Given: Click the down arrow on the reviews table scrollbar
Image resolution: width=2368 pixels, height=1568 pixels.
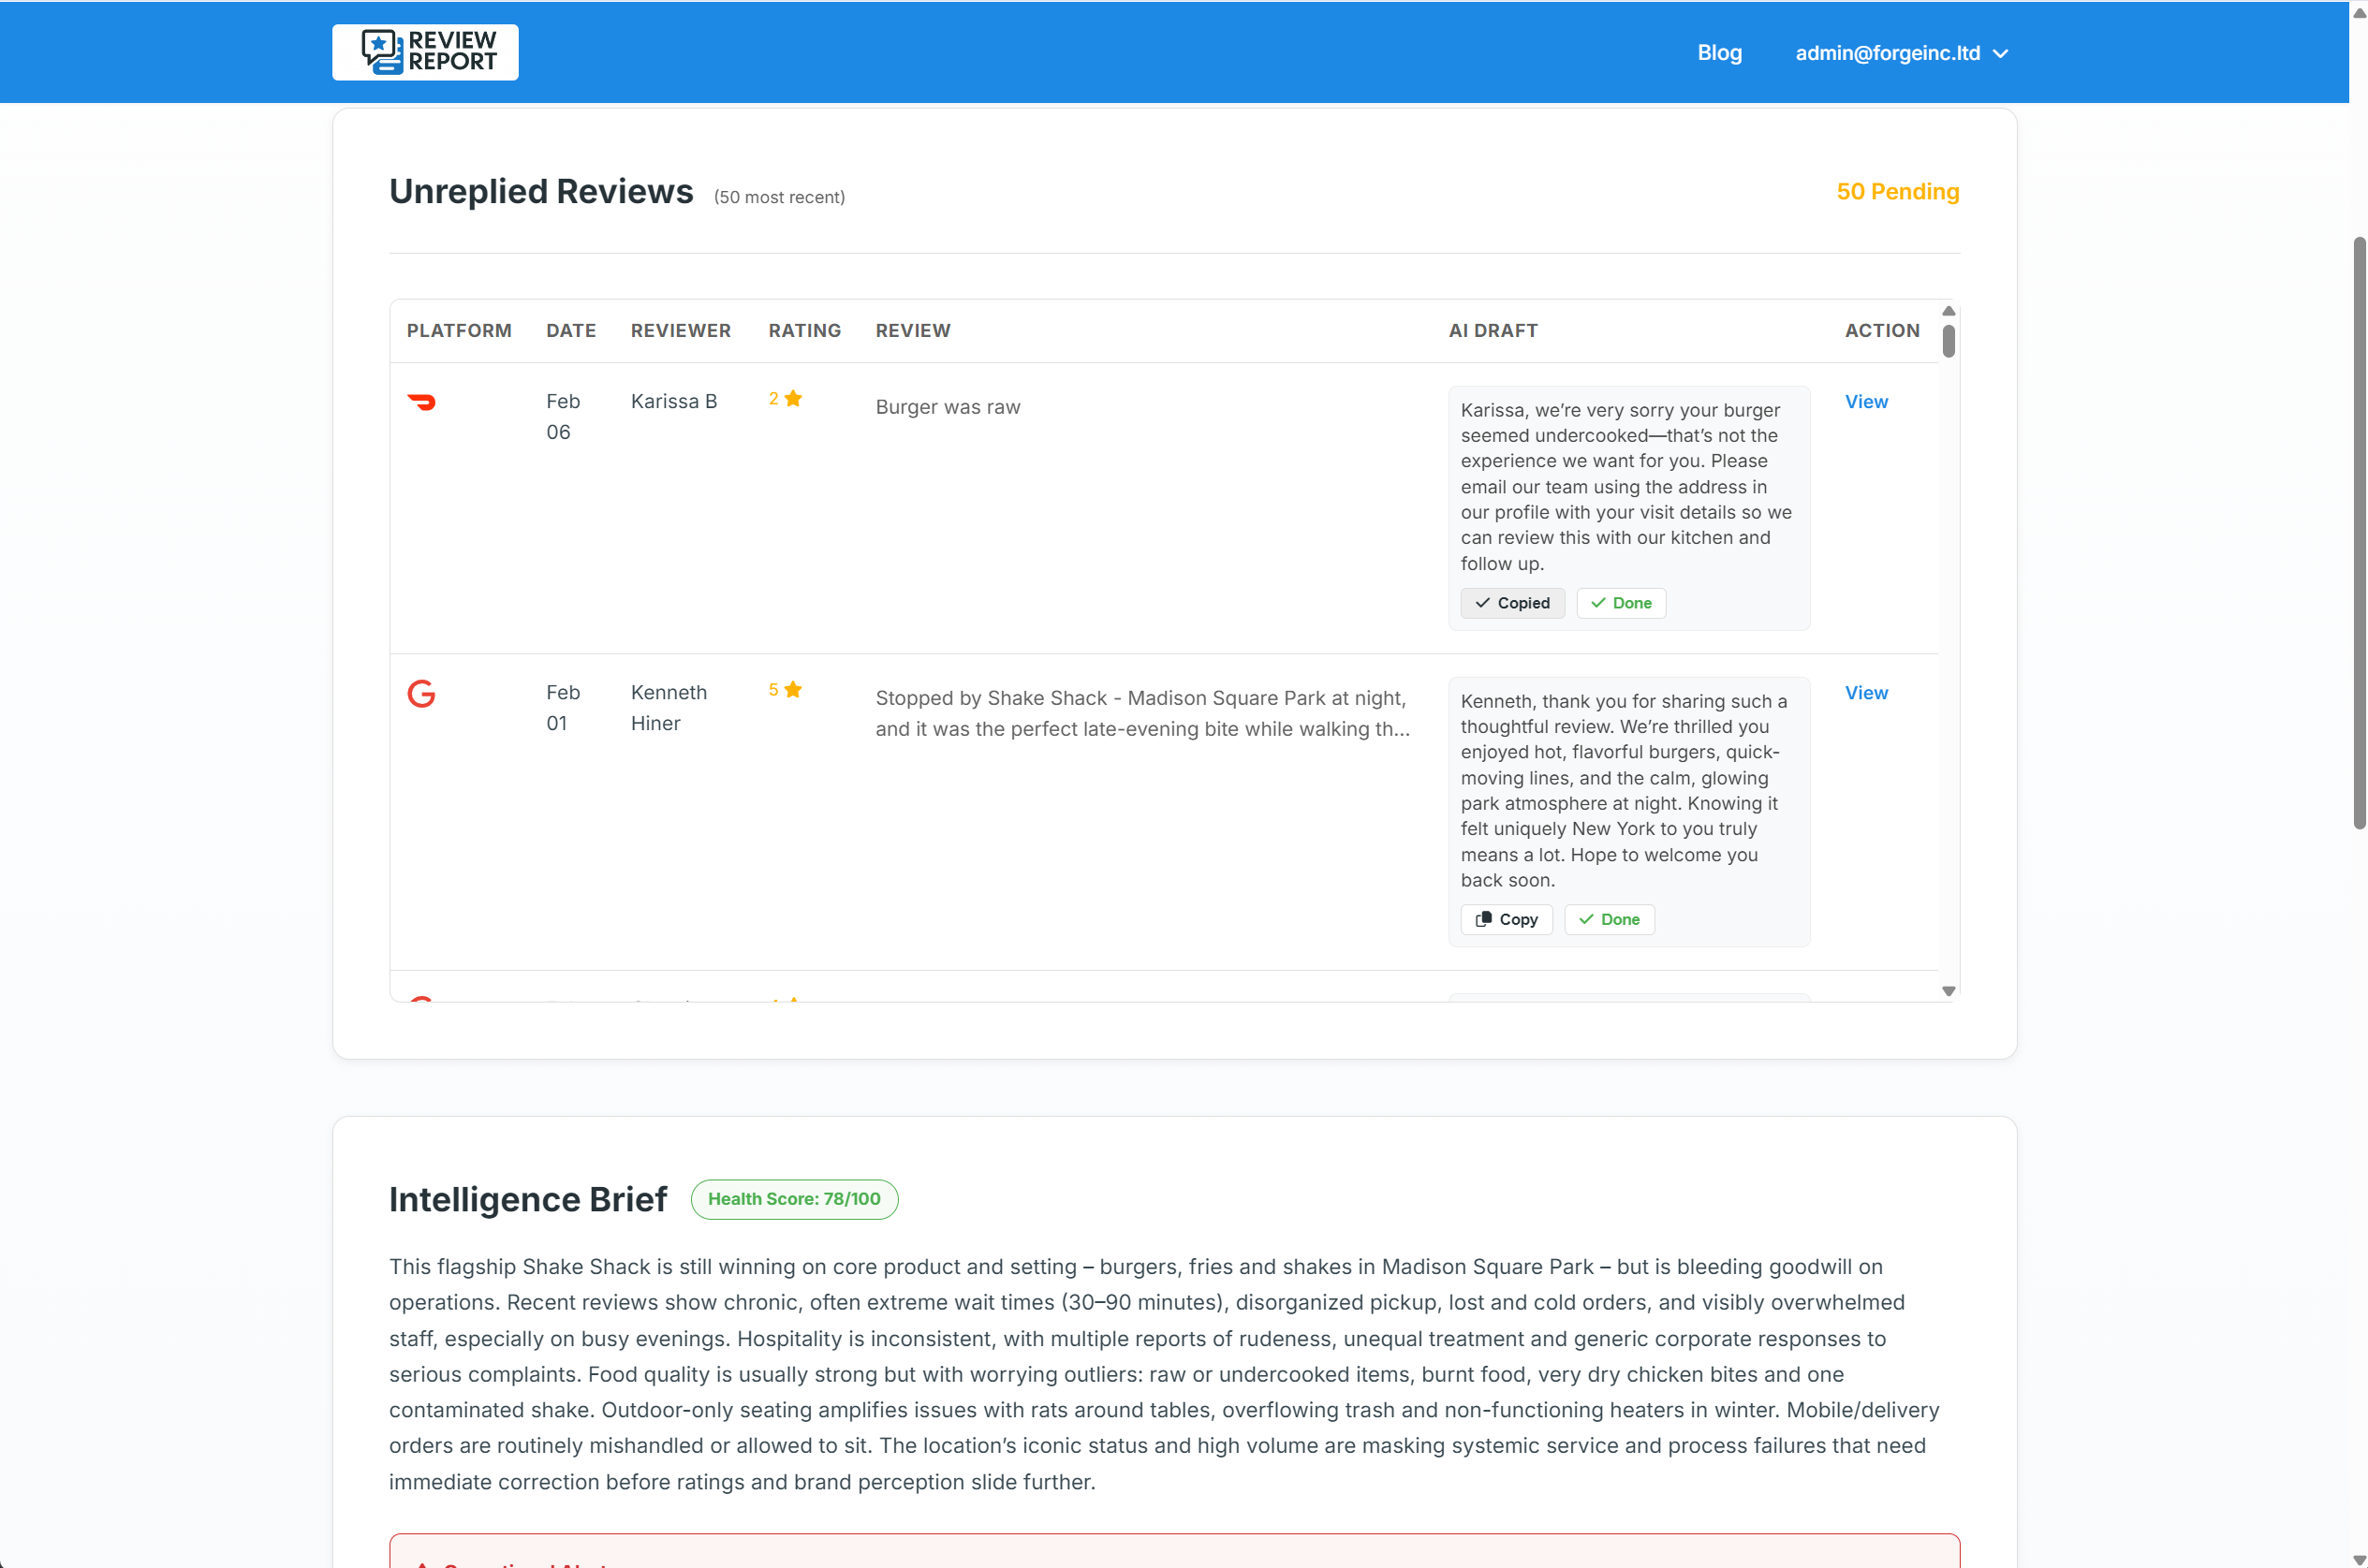Looking at the screenshot, I should (x=1948, y=990).
